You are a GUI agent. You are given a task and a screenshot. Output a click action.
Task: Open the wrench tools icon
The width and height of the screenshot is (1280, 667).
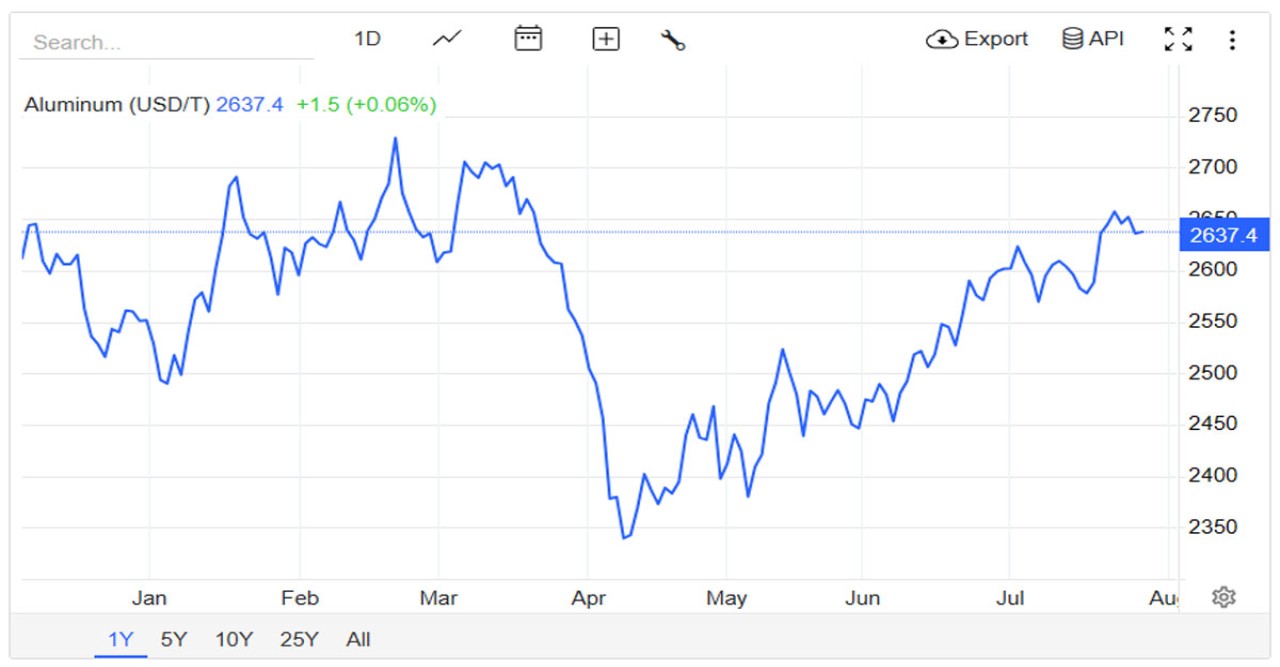pyautogui.click(x=673, y=40)
